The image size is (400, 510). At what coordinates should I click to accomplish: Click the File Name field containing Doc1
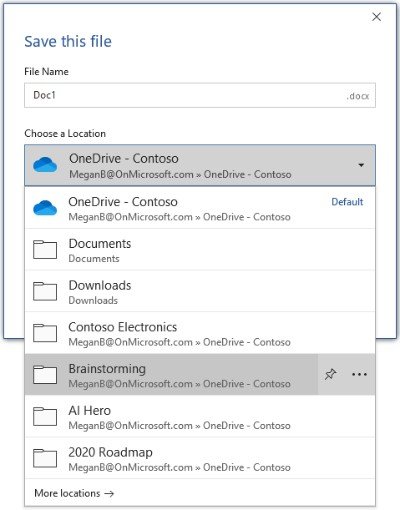coord(200,95)
